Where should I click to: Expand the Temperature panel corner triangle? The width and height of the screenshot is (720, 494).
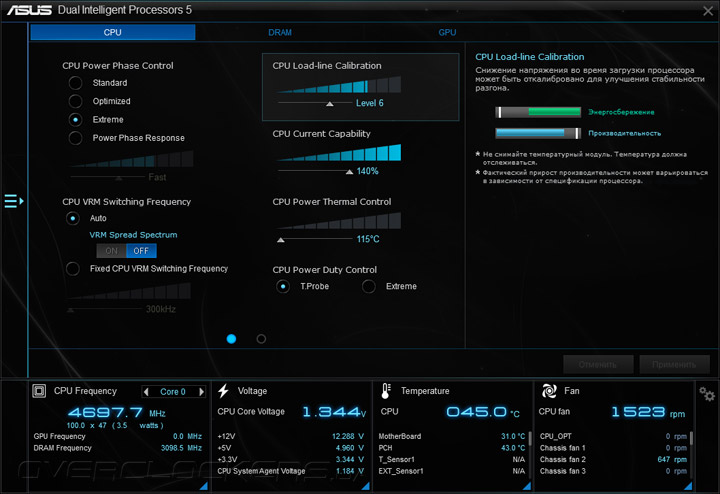527,485
